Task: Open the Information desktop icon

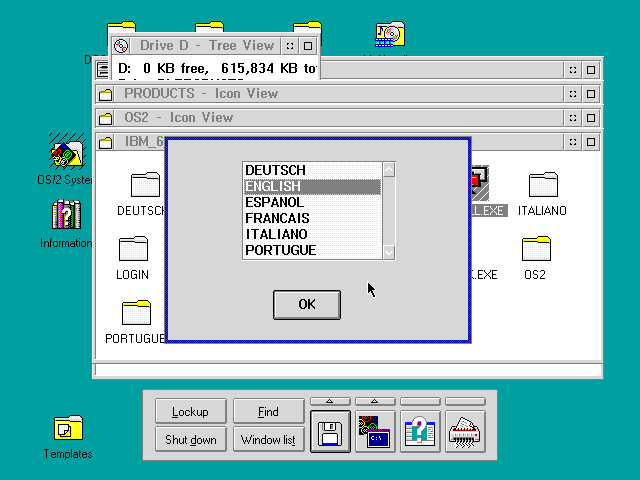Action: click(x=67, y=214)
